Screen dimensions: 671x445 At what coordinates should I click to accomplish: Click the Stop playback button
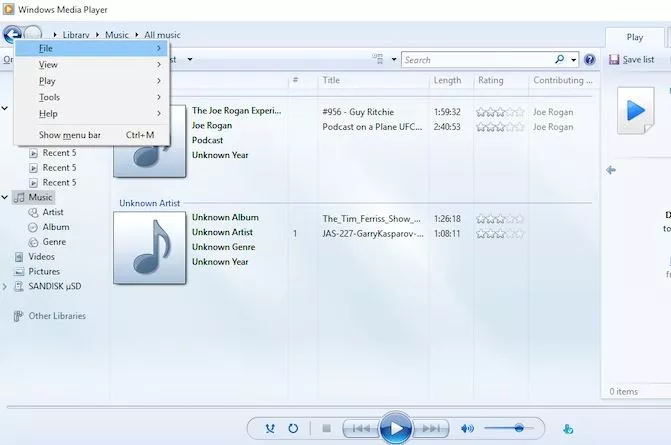(x=327, y=428)
